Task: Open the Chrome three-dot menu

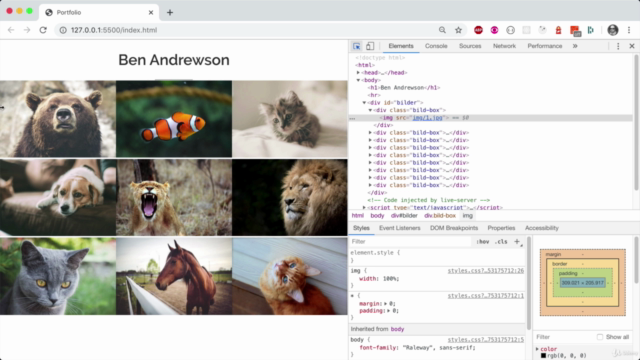Action: tap(629, 30)
